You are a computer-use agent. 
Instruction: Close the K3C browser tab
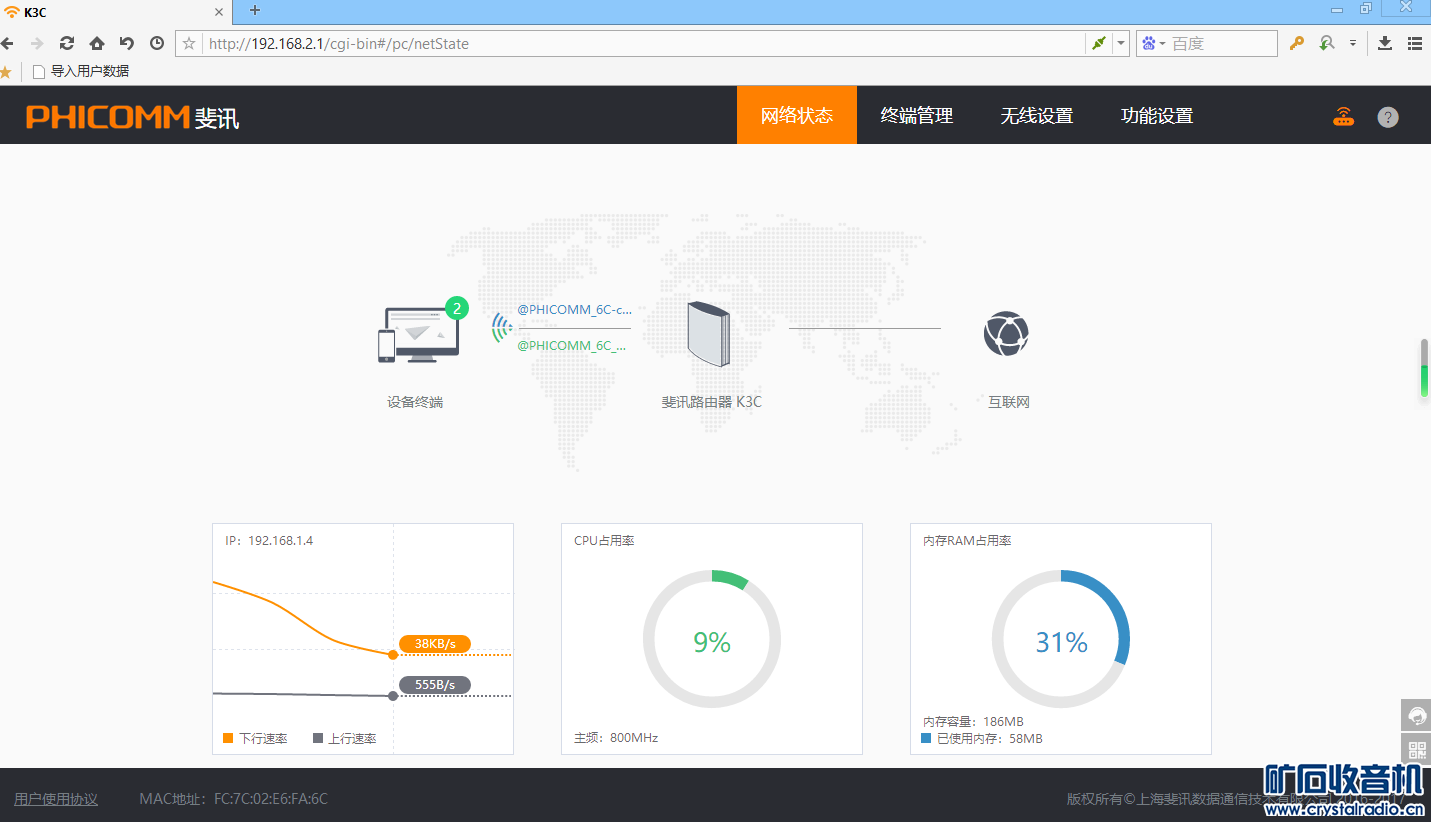pyautogui.click(x=219, y=12)
